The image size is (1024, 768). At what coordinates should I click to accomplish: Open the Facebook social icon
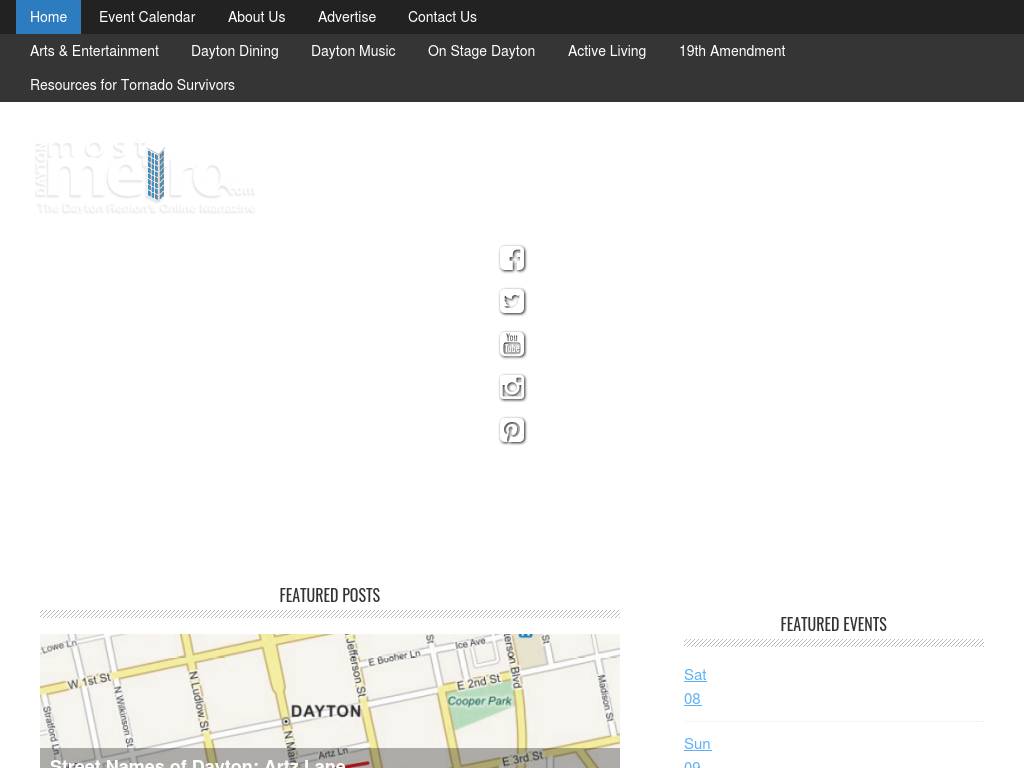point(512,259)
